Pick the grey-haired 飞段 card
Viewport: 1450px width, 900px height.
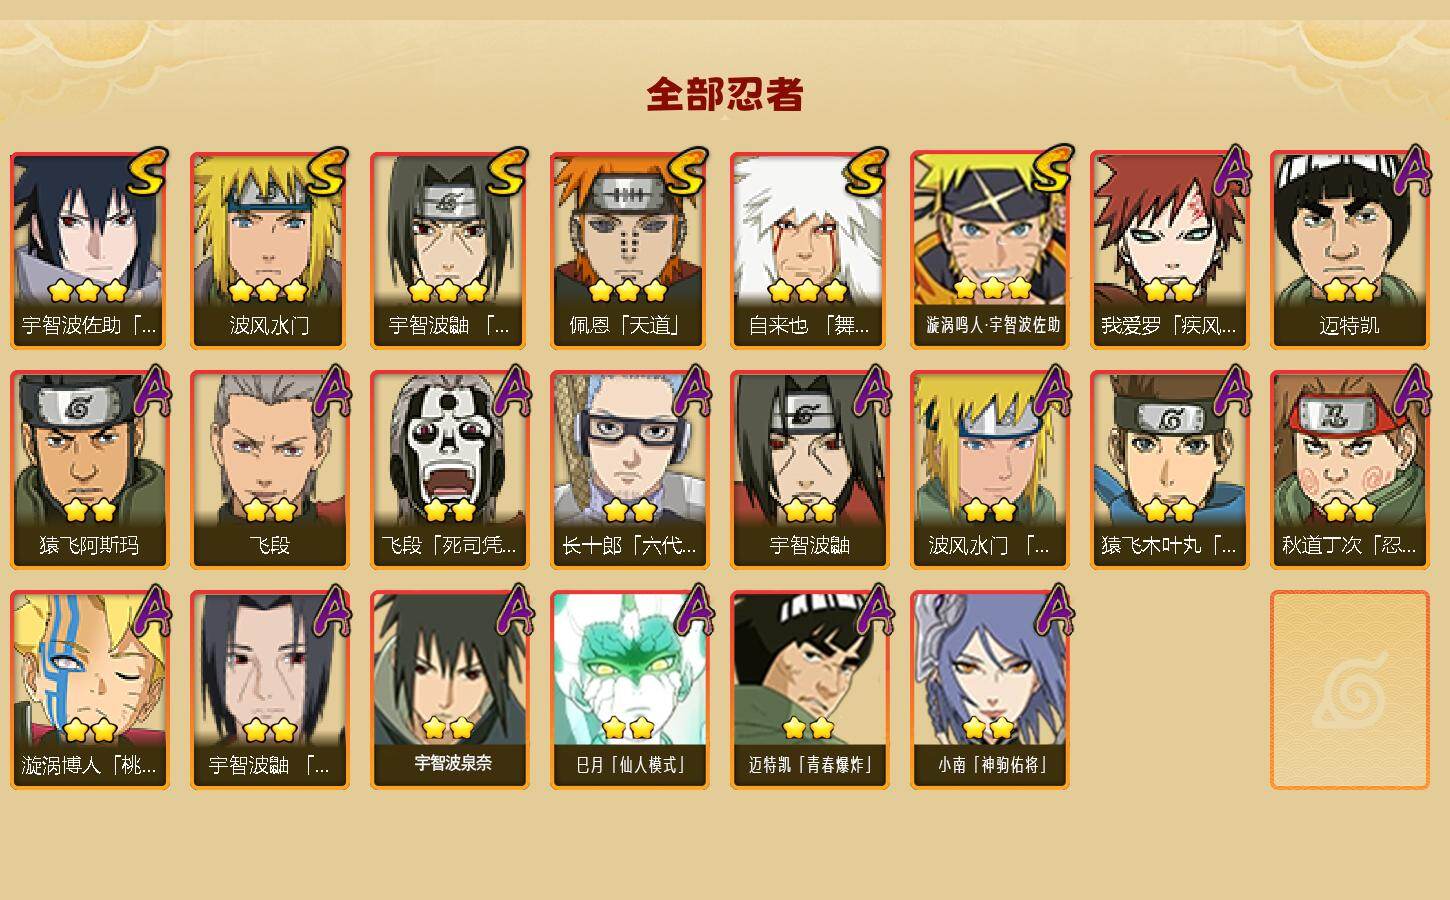pyautogui.click(x=269, y=470)
